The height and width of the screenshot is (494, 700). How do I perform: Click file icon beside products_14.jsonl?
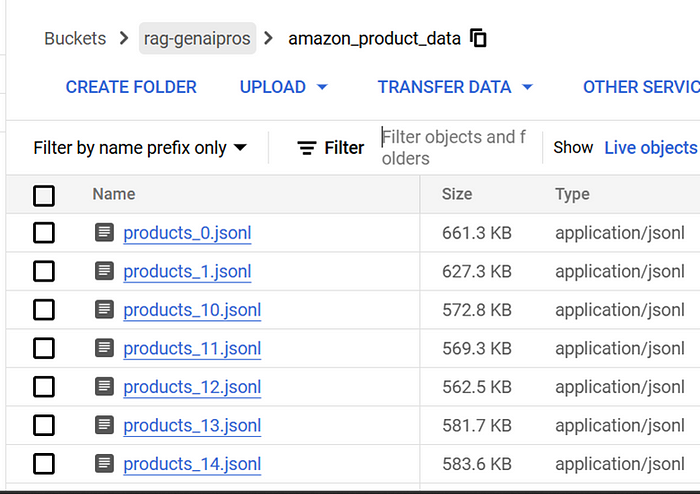click(104, 464)
